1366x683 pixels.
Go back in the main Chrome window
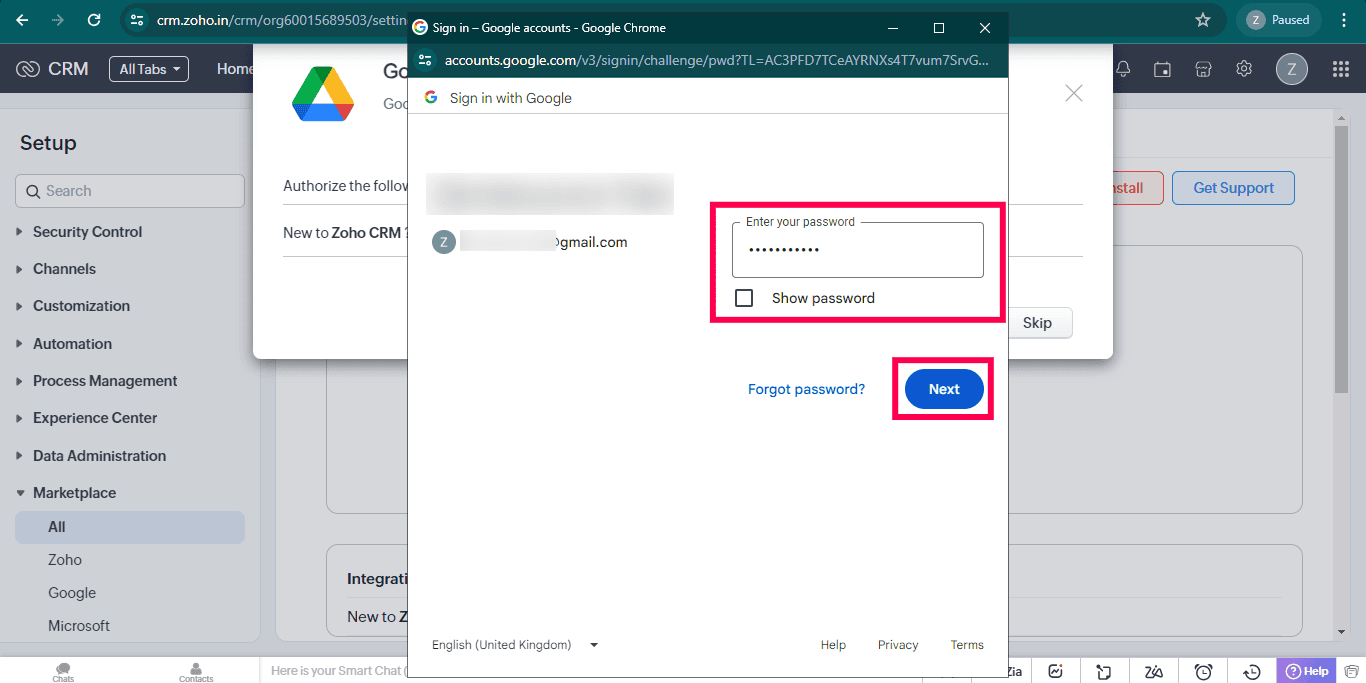tap(22, 20)
